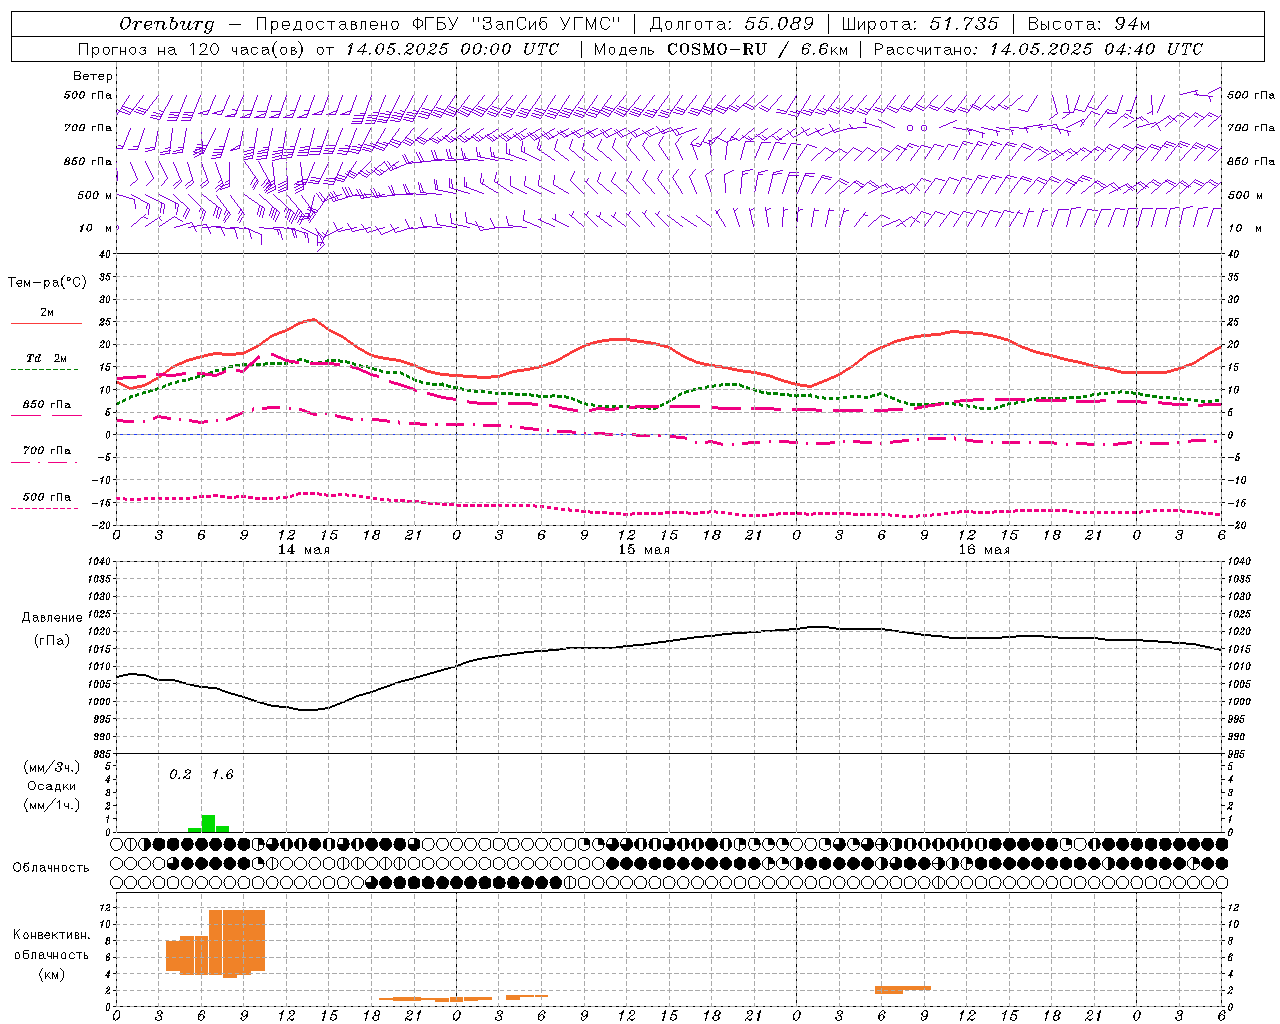Click the Осадки panel label
This screenshot has height=1024, width=1280.
pos(52,786)
